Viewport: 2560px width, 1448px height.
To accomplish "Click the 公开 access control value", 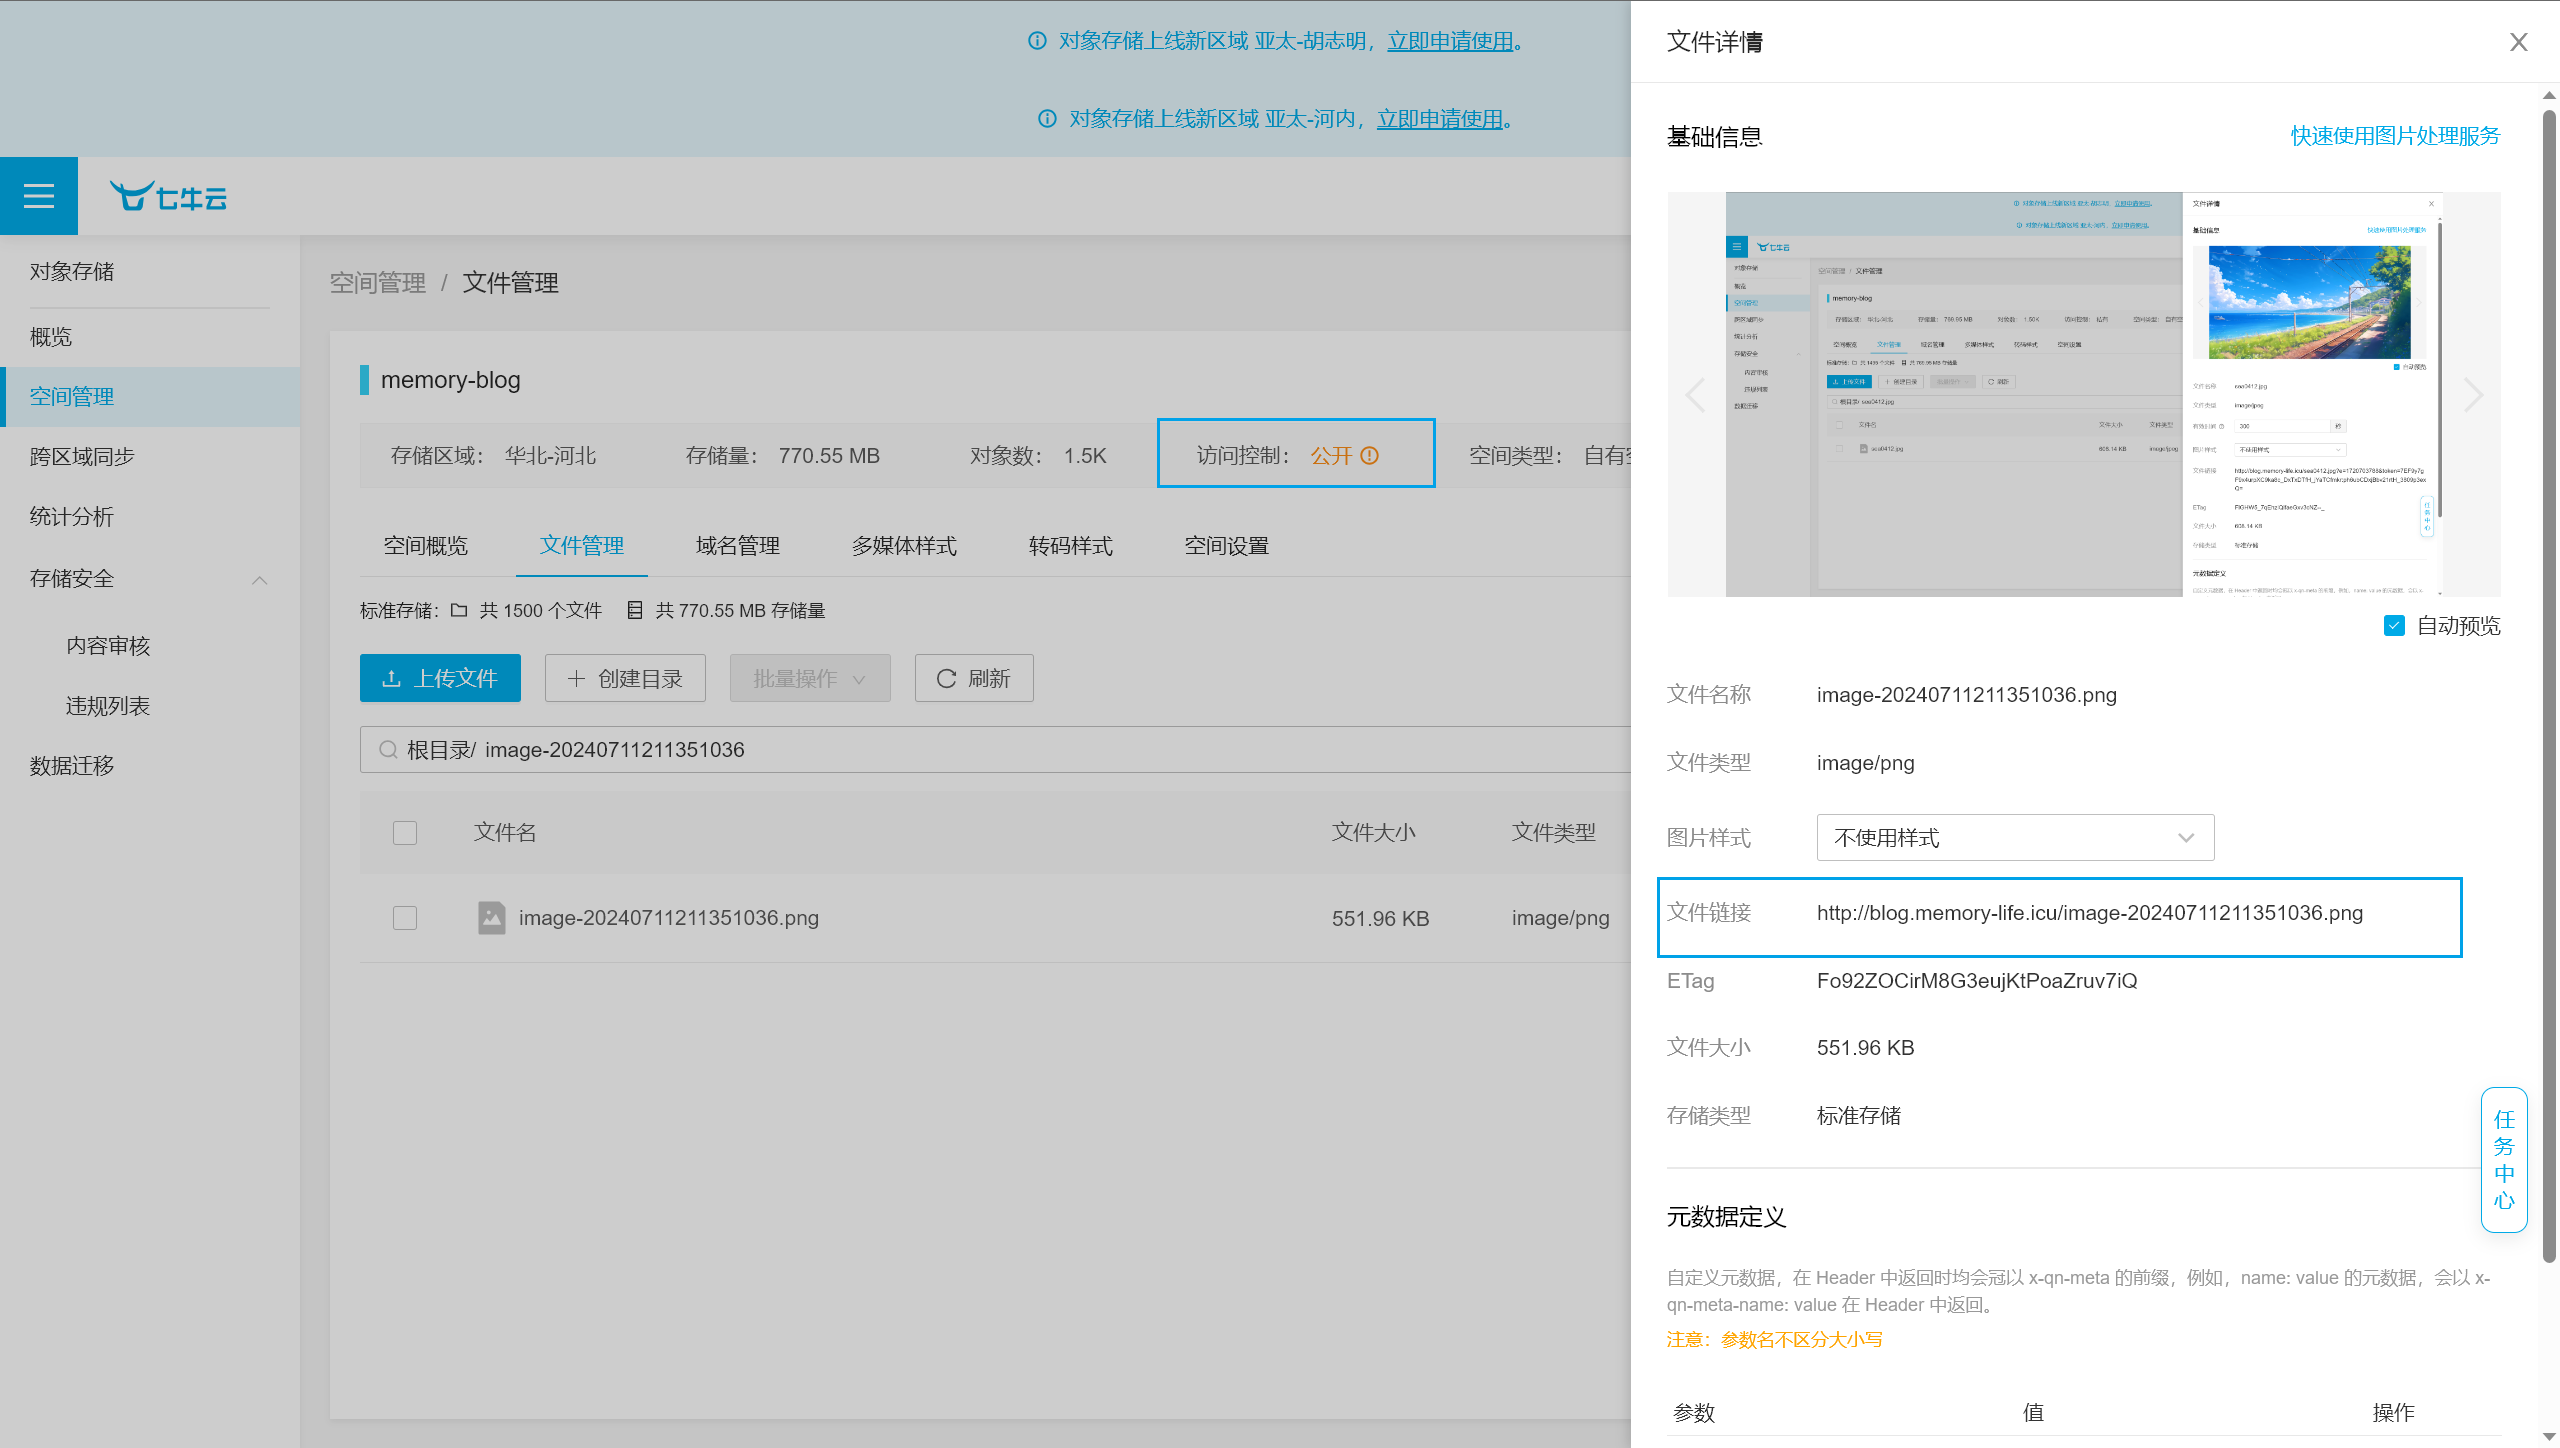I will point(1331,456).
